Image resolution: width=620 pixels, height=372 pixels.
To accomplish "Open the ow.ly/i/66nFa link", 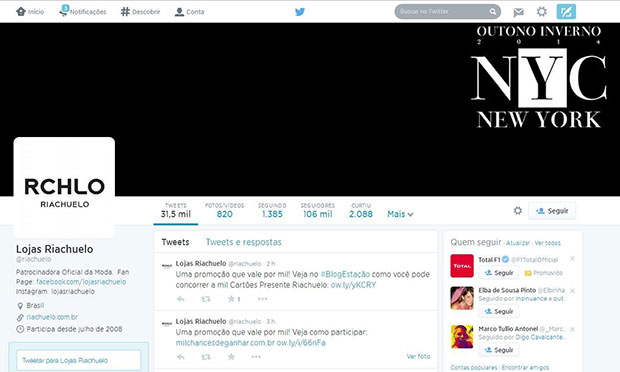I will point(301,343).
